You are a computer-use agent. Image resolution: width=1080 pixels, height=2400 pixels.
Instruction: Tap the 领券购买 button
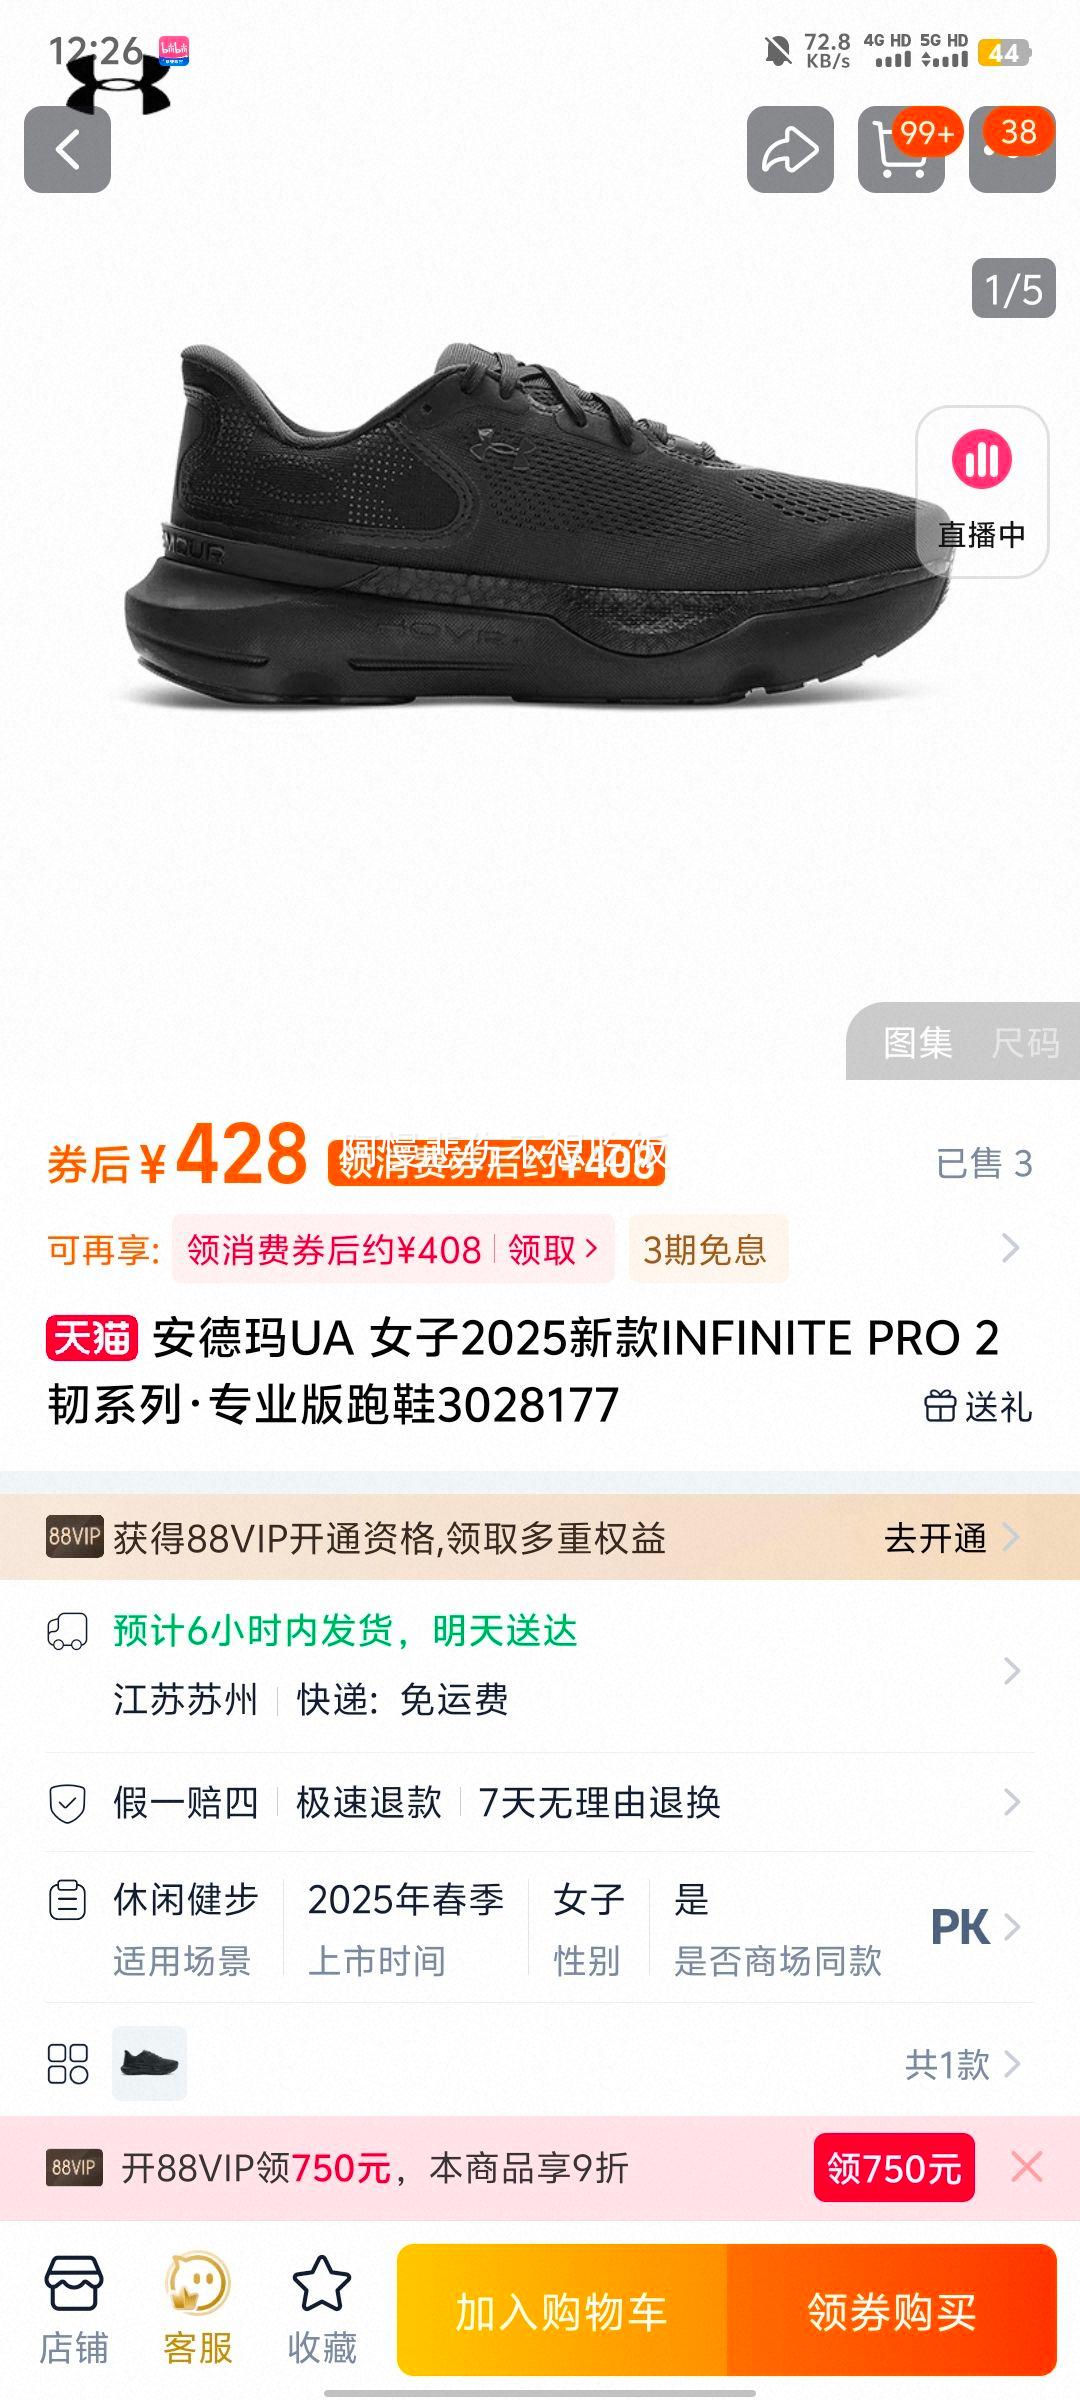pyautogui.click(x=892, y=2311)
